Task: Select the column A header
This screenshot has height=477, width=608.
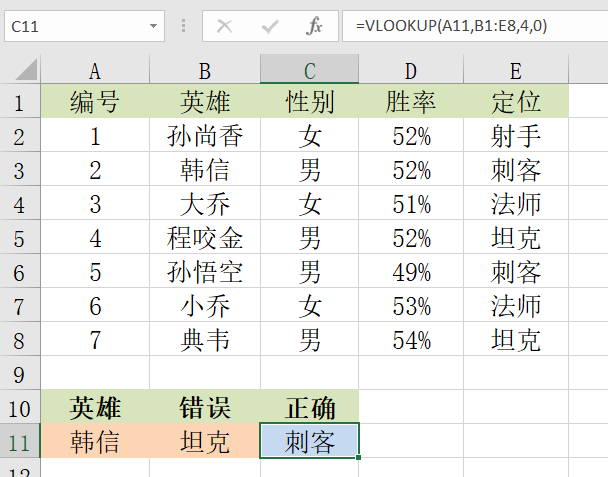Action: (x=95, y=70)
